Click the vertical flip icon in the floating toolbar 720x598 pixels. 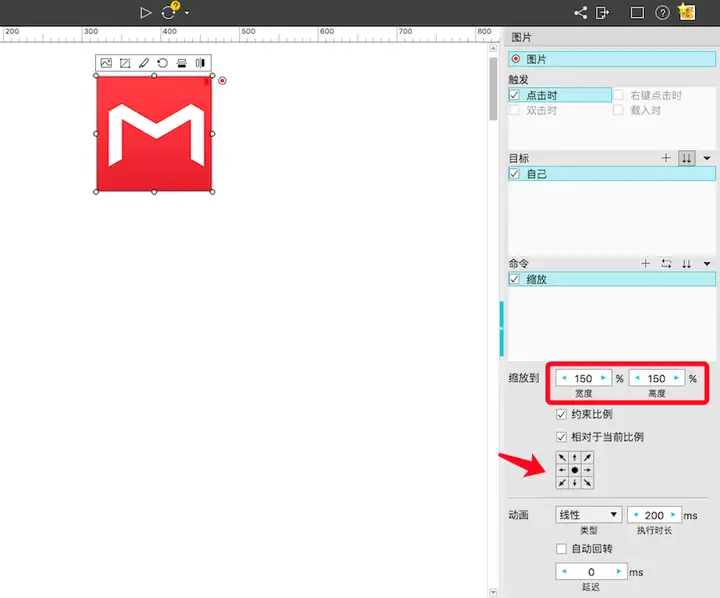pos(182,63)
